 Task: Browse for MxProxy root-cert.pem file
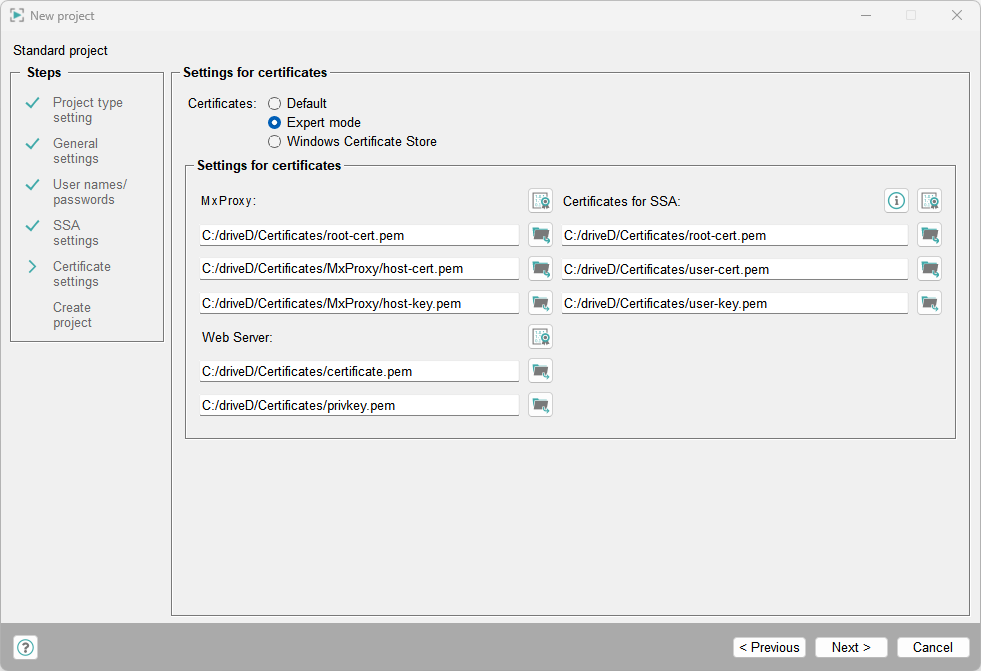point(540,235)
